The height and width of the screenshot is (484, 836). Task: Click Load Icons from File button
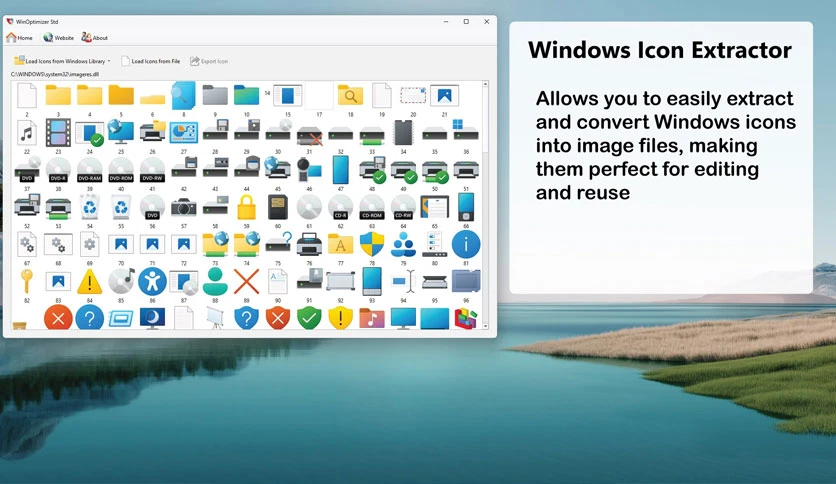150,61
